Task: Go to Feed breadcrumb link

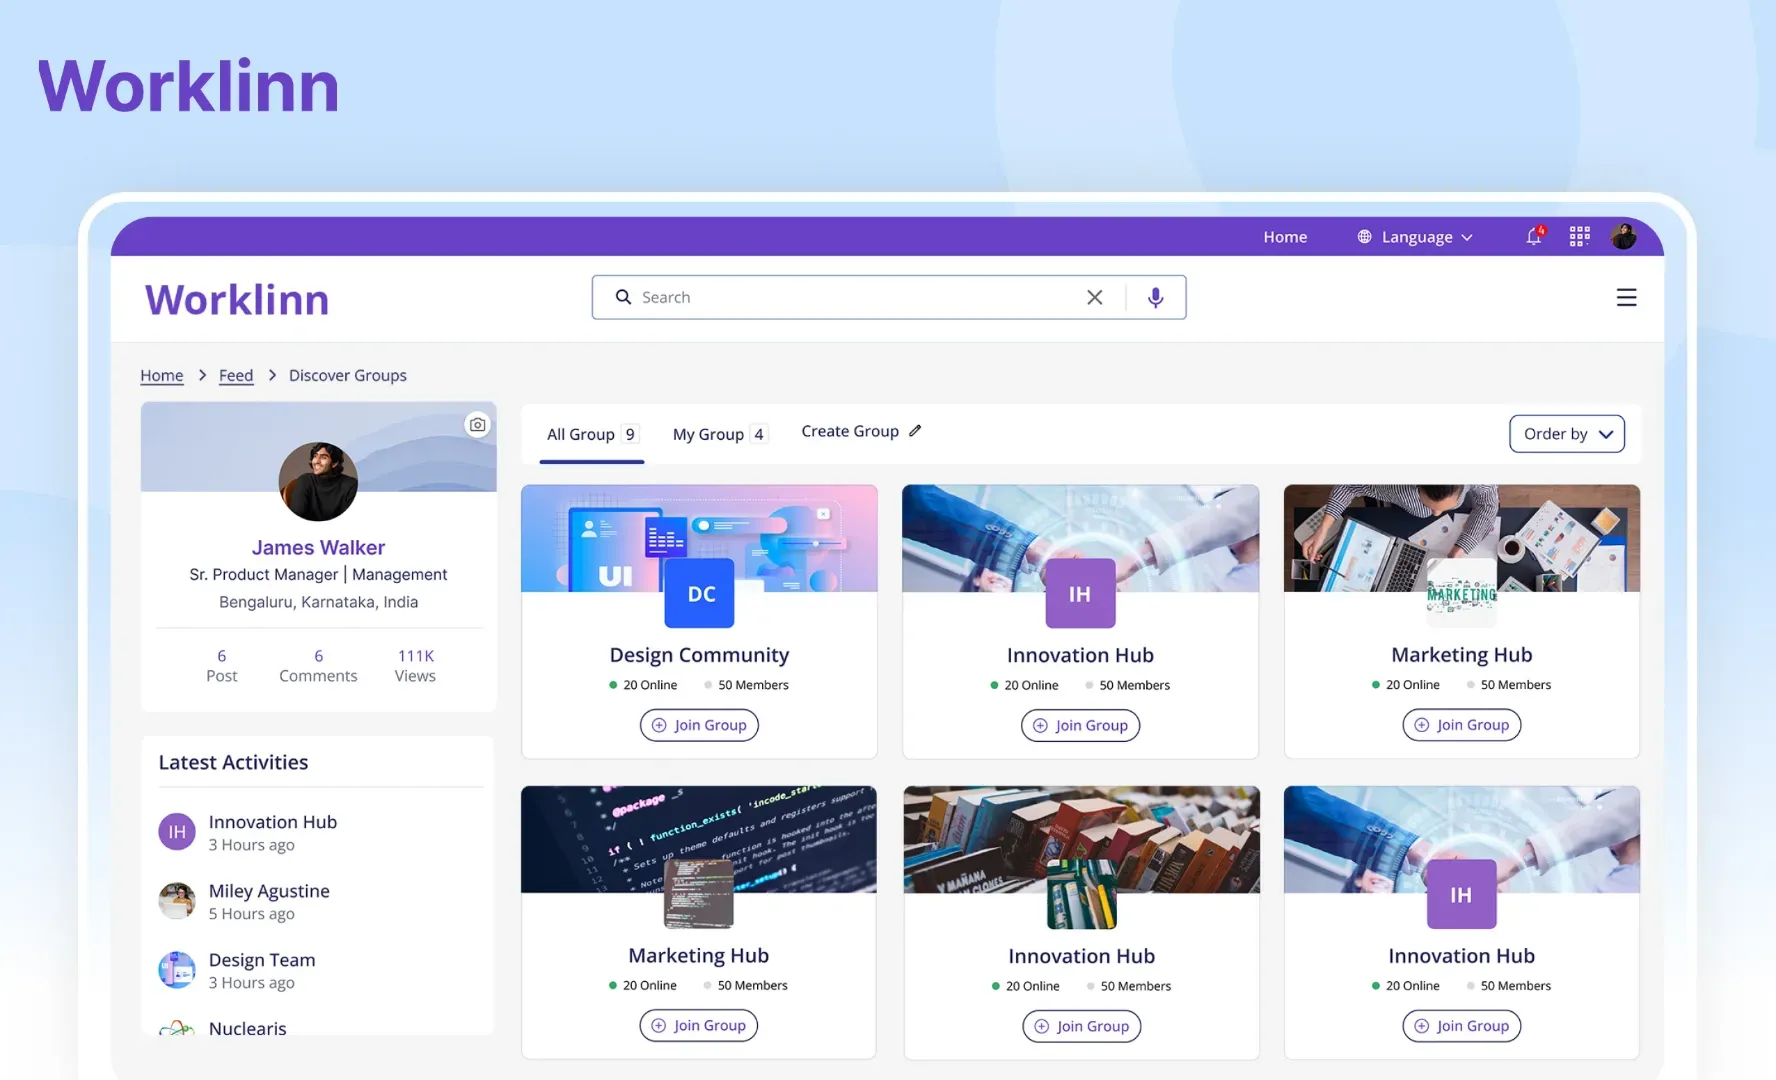Action: tap(236, 375)
